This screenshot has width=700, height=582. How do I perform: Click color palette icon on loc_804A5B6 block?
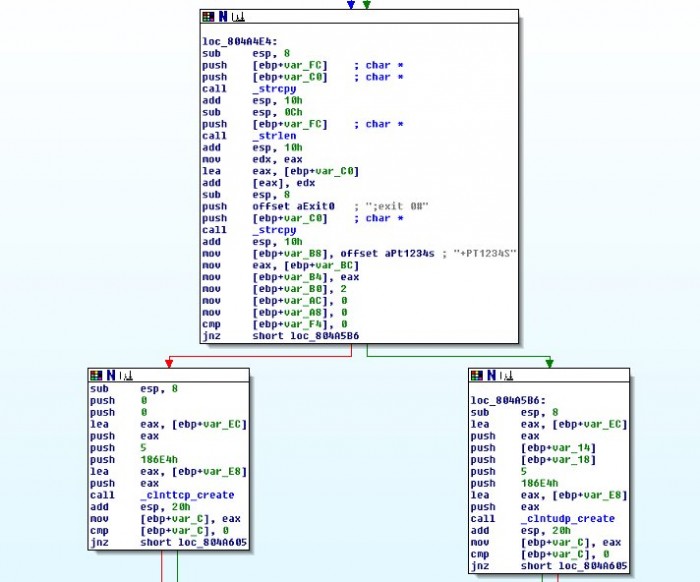pos(476,375)
